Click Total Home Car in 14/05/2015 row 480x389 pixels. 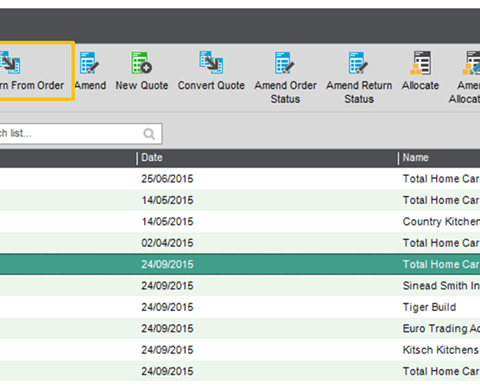point(441,200)
